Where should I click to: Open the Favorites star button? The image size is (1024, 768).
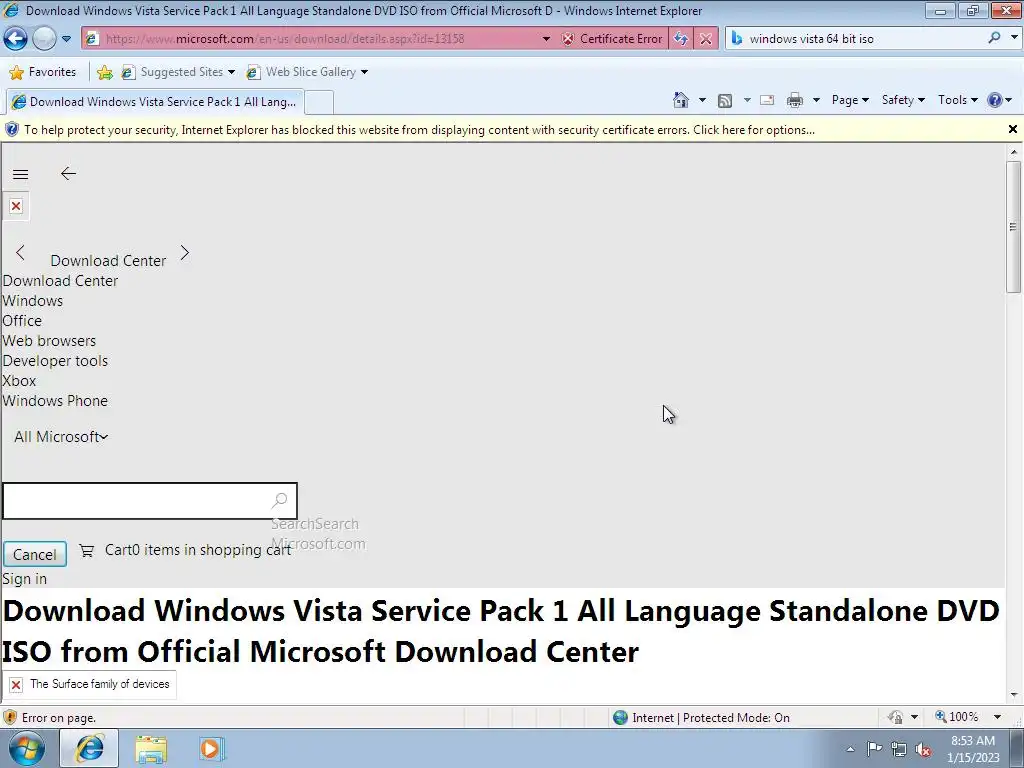[43, 72]
